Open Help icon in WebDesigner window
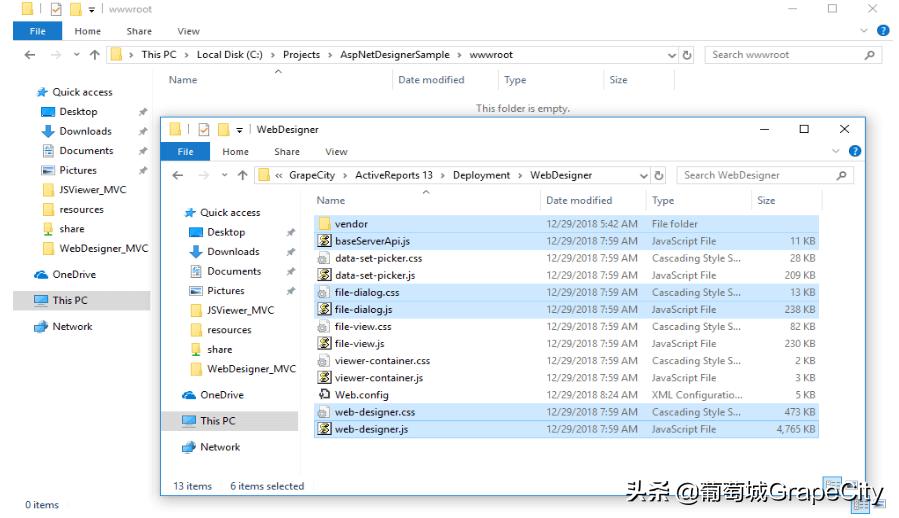 [854, 151]
